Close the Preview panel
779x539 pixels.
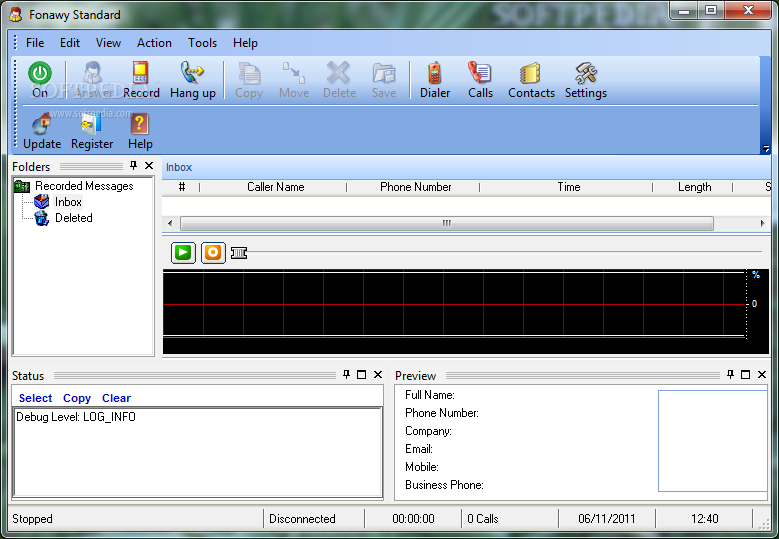click(762, 375)
